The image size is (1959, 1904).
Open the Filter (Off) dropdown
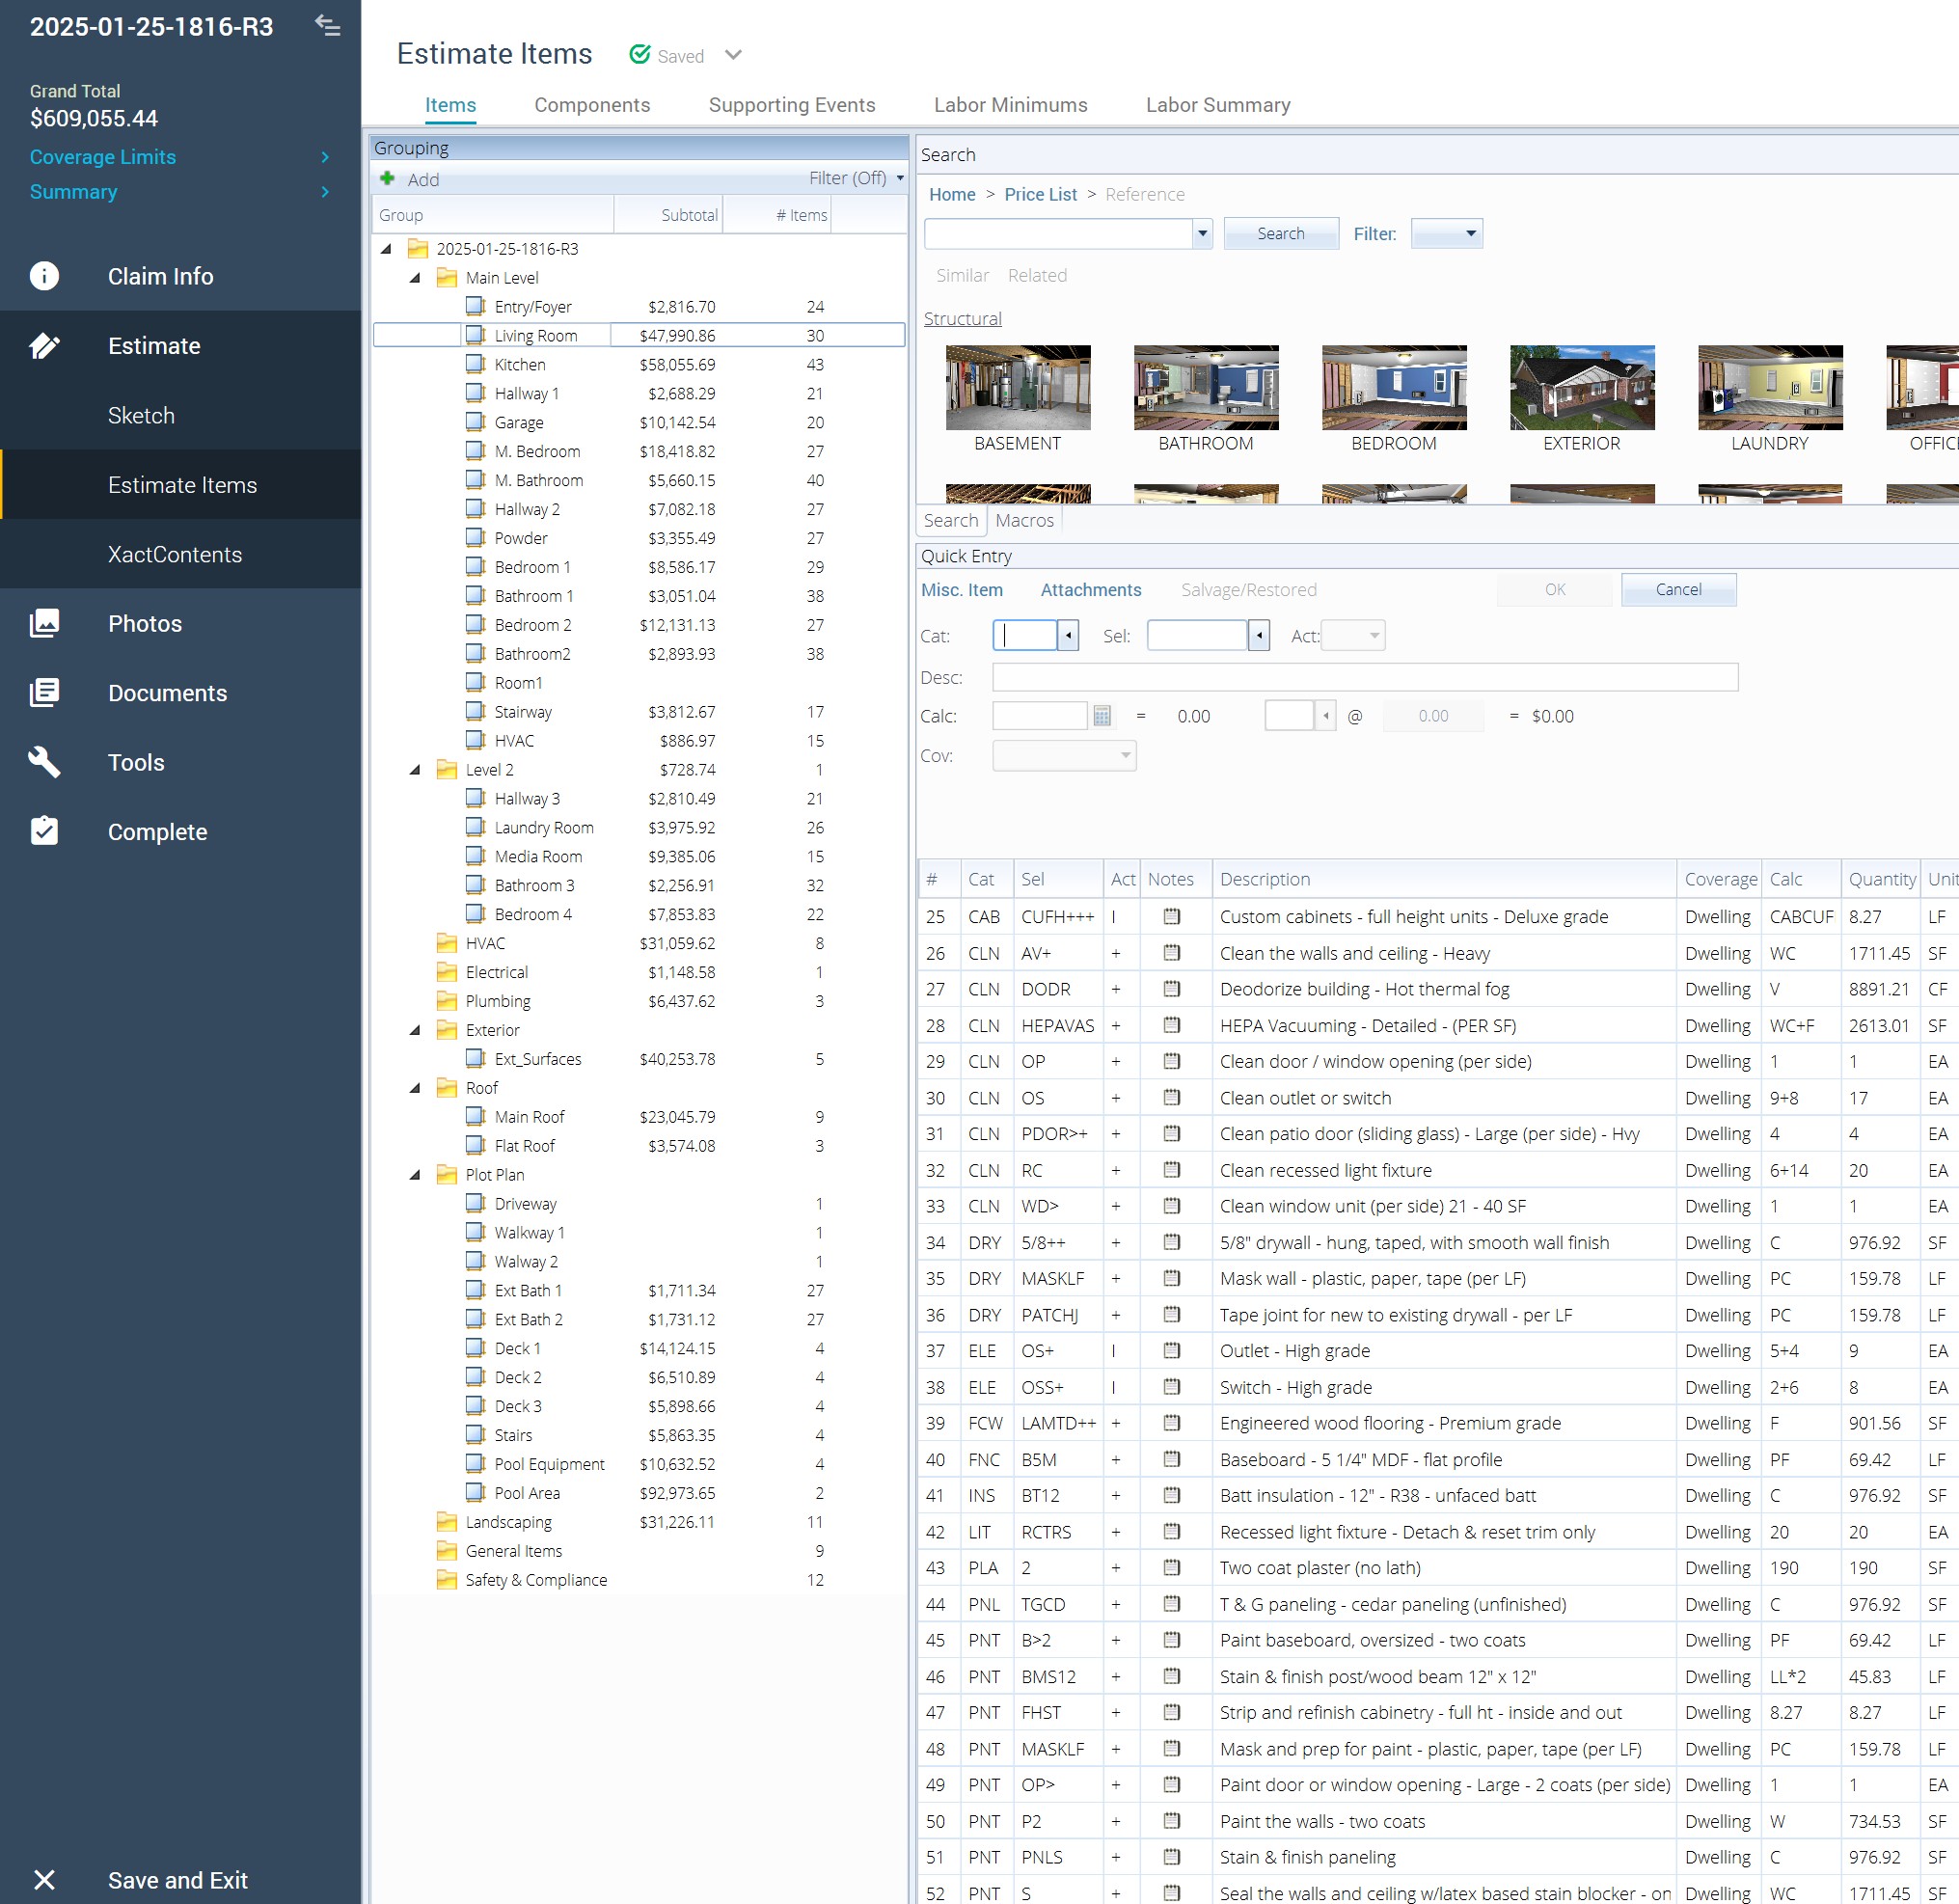tap(856, 178)
